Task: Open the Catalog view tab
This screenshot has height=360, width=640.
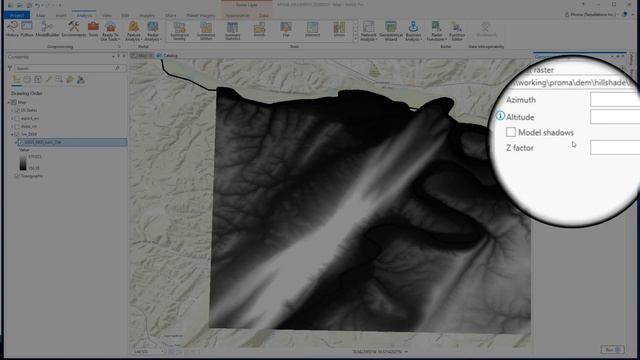Action: click(167, 56)
